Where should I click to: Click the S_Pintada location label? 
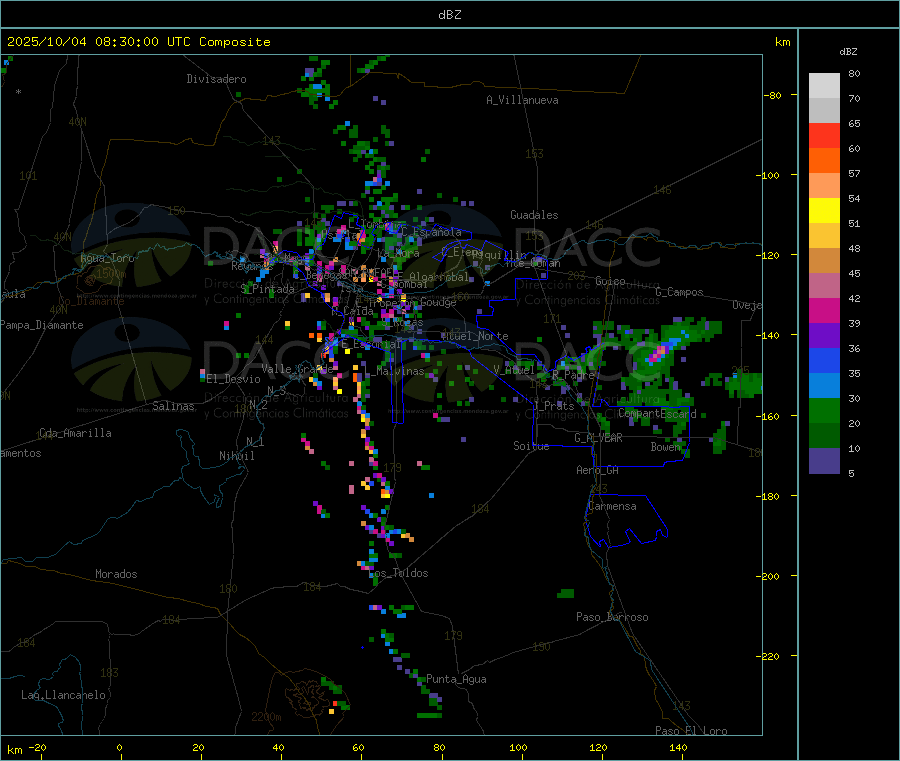click(267, 289)
